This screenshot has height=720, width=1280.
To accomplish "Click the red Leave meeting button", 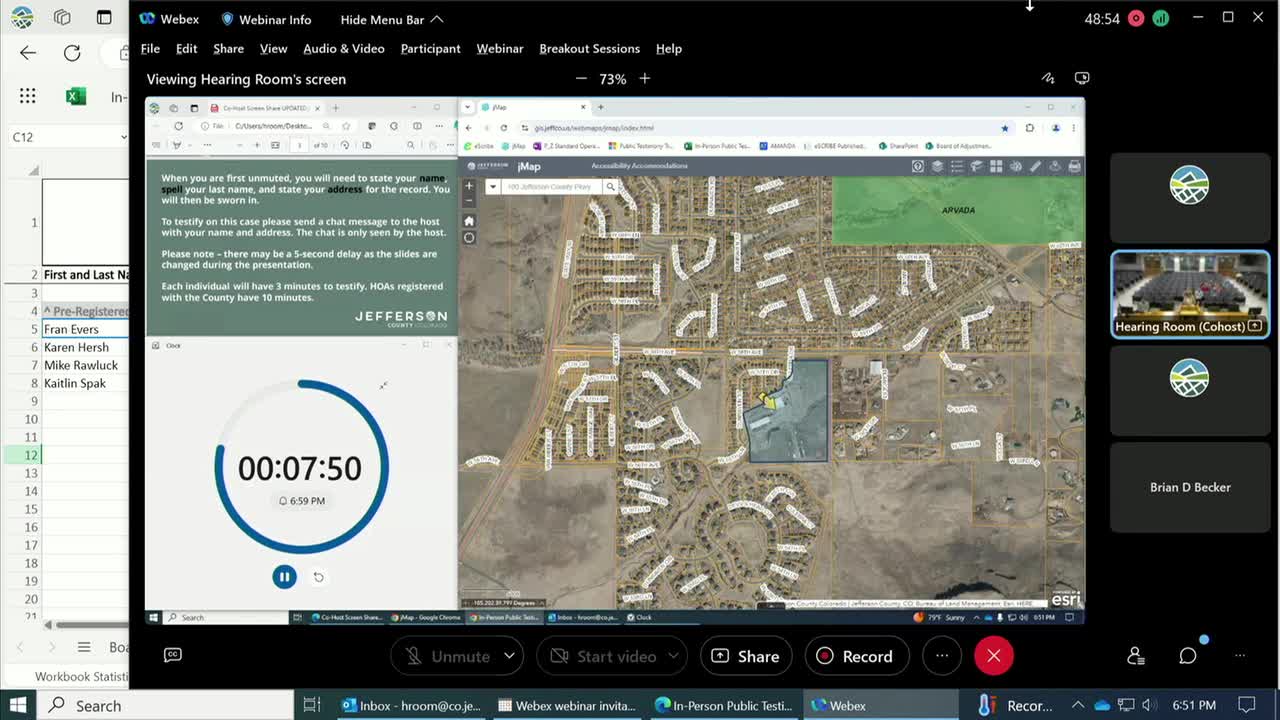I will tap(994, 656).
